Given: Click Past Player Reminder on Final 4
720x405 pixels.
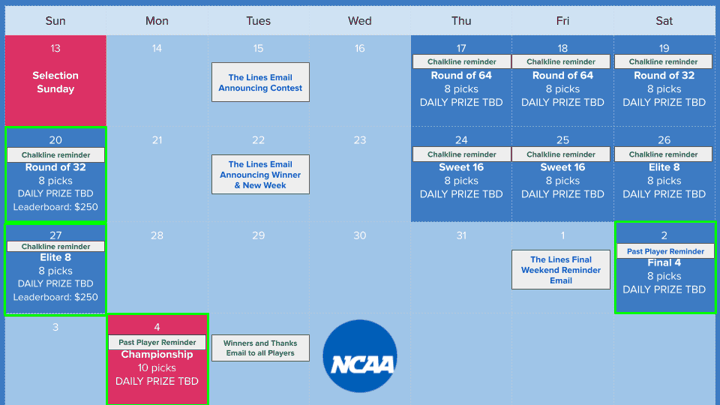Looking at the screenshot, I should (x=665, y=251).
